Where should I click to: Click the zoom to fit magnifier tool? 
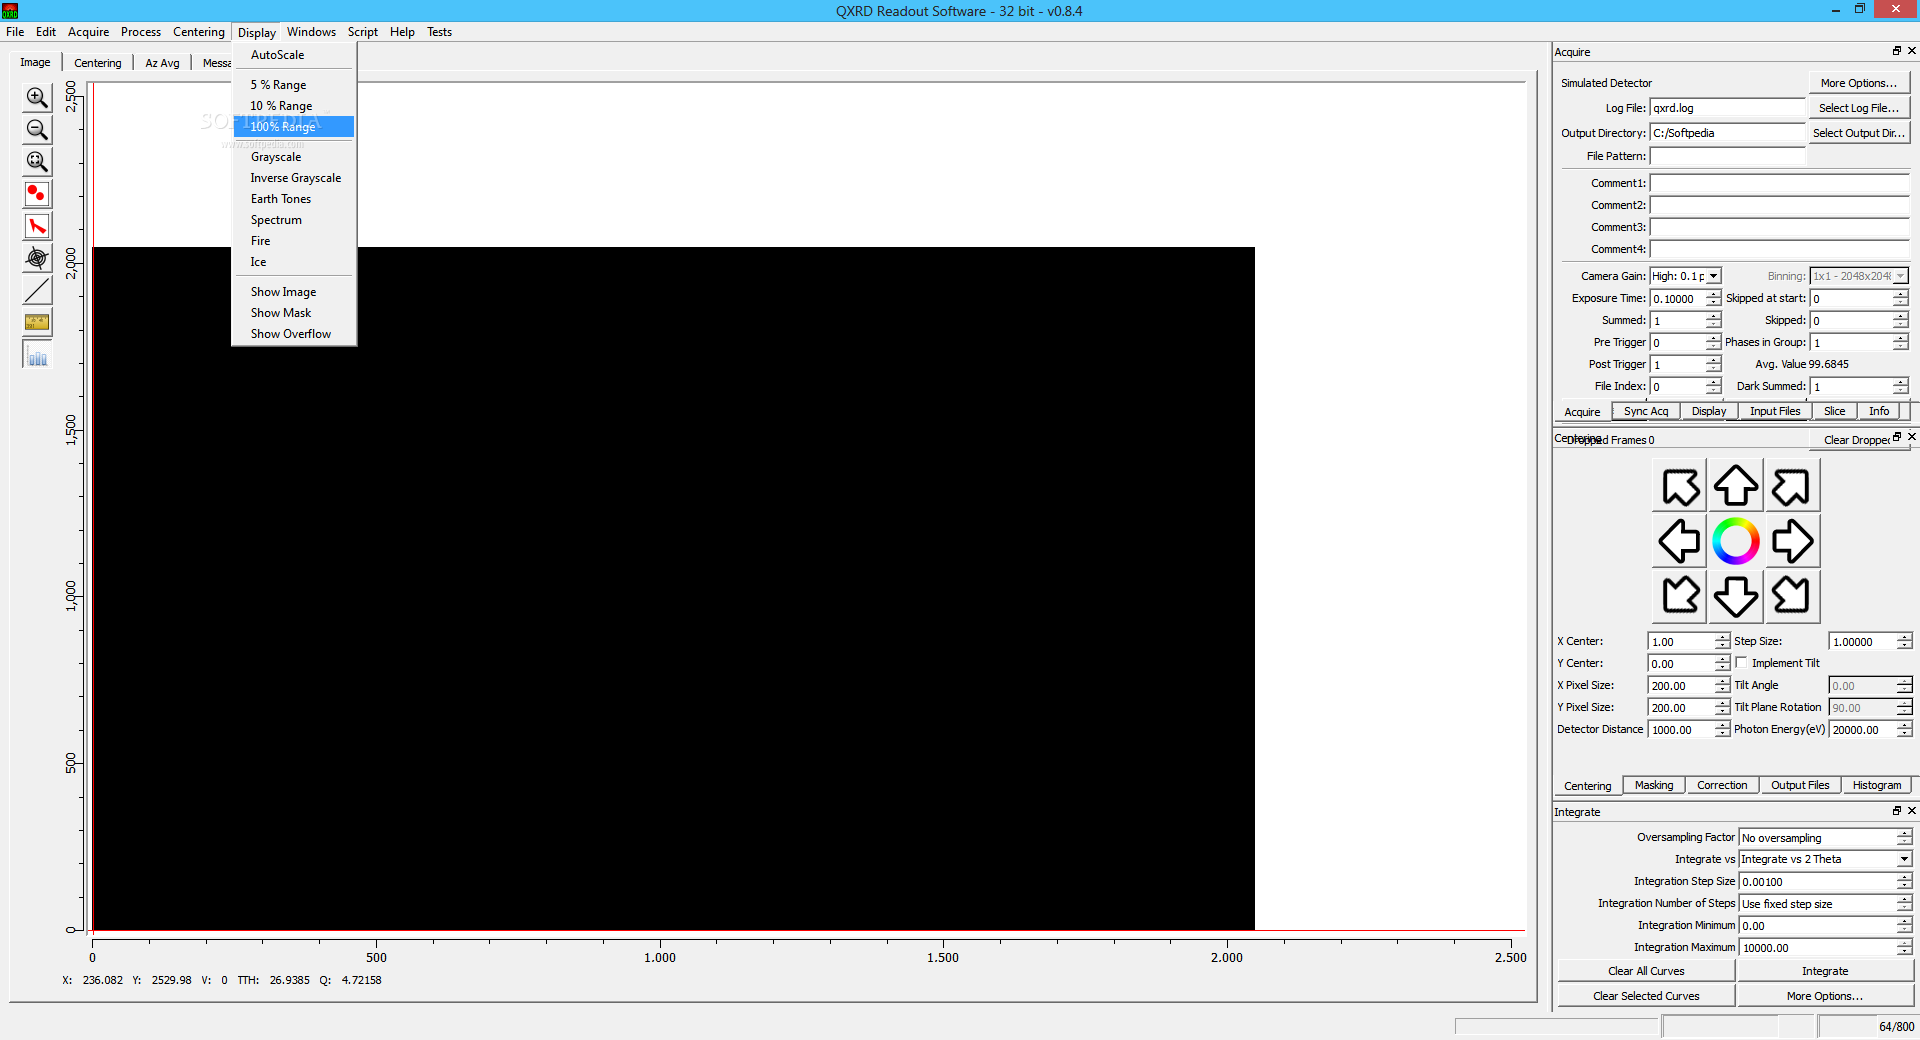click(x=37, y=161)
